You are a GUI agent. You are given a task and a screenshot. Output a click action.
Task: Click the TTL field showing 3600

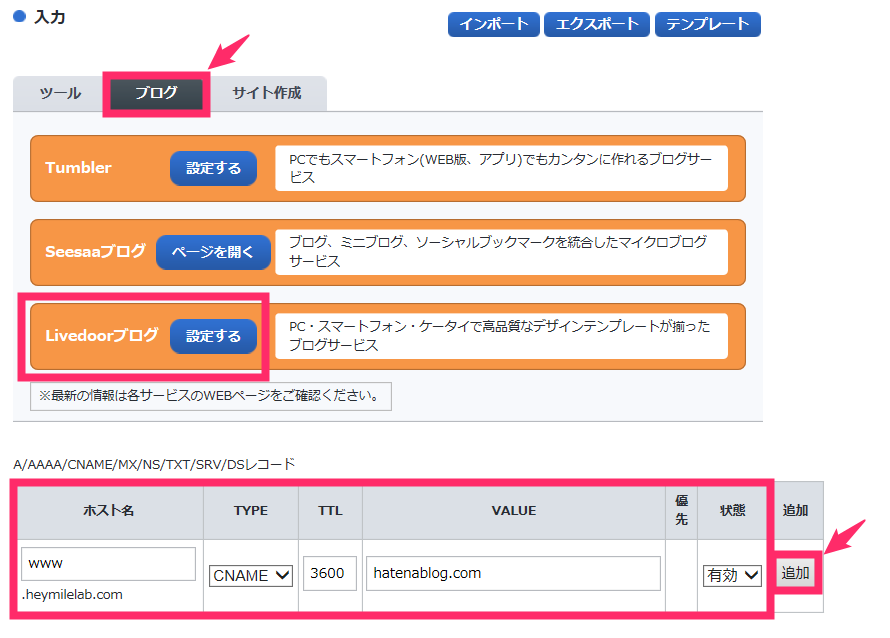point(330,573)
